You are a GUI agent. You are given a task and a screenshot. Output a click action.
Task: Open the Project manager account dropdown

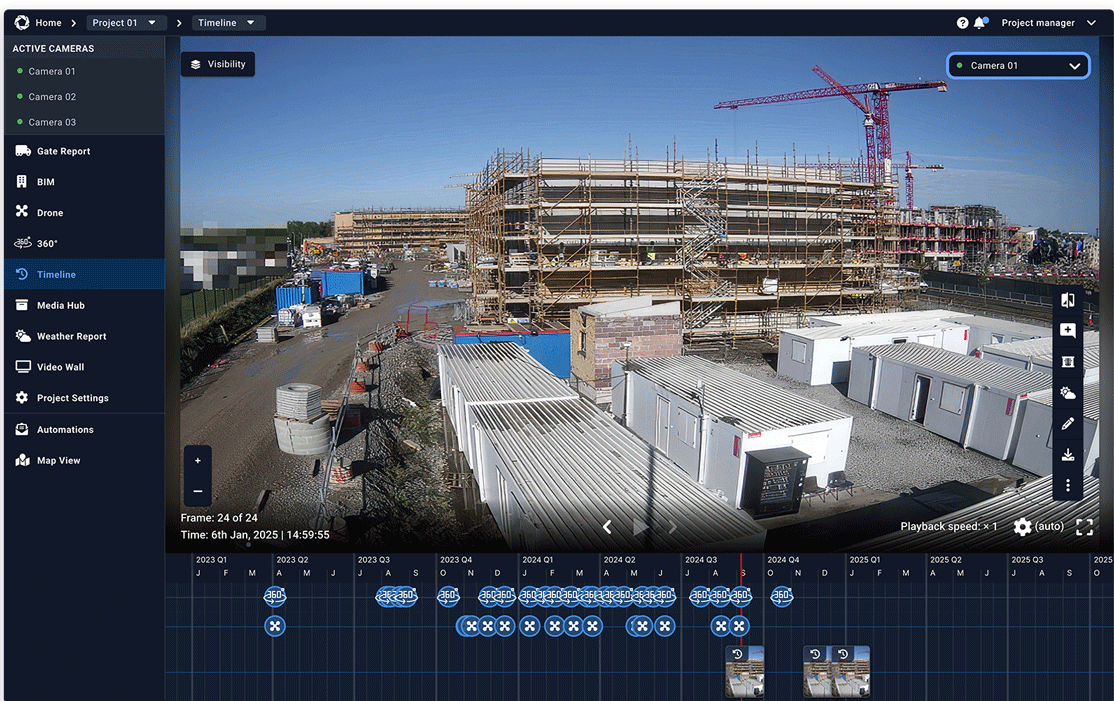click(1048, 21)
